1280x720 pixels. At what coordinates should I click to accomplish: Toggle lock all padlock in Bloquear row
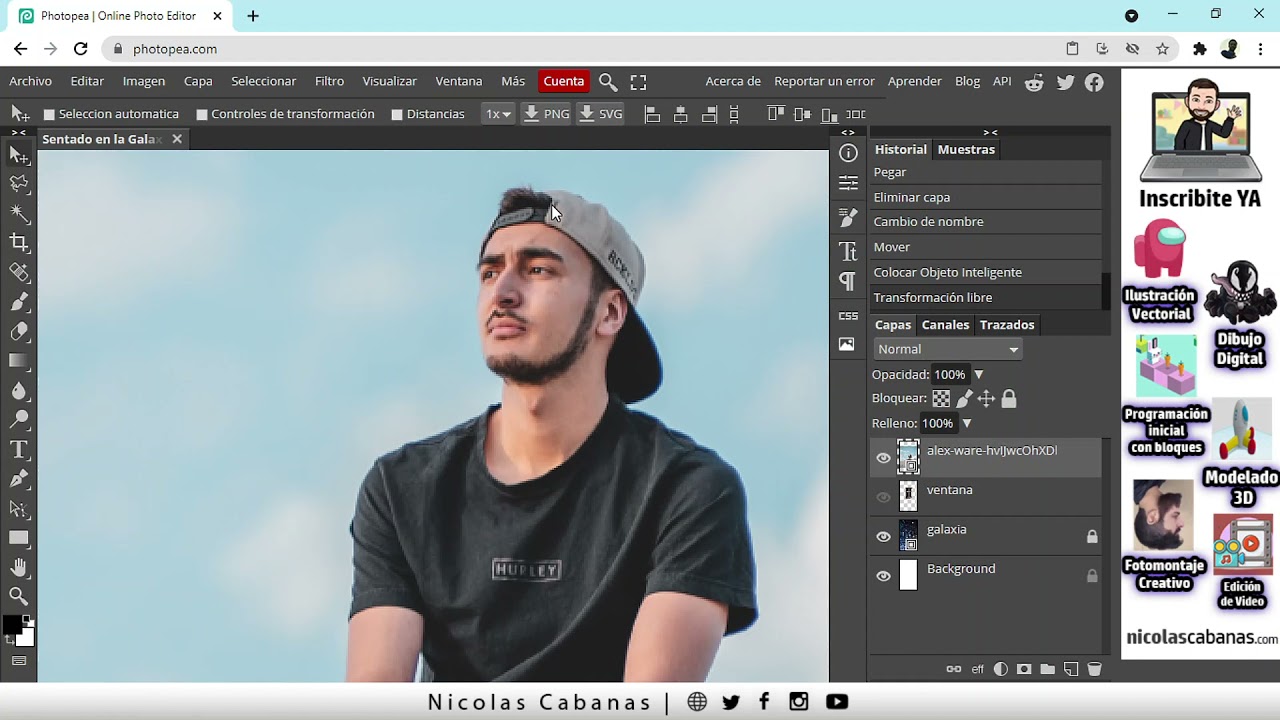(x=1009, y=399)
